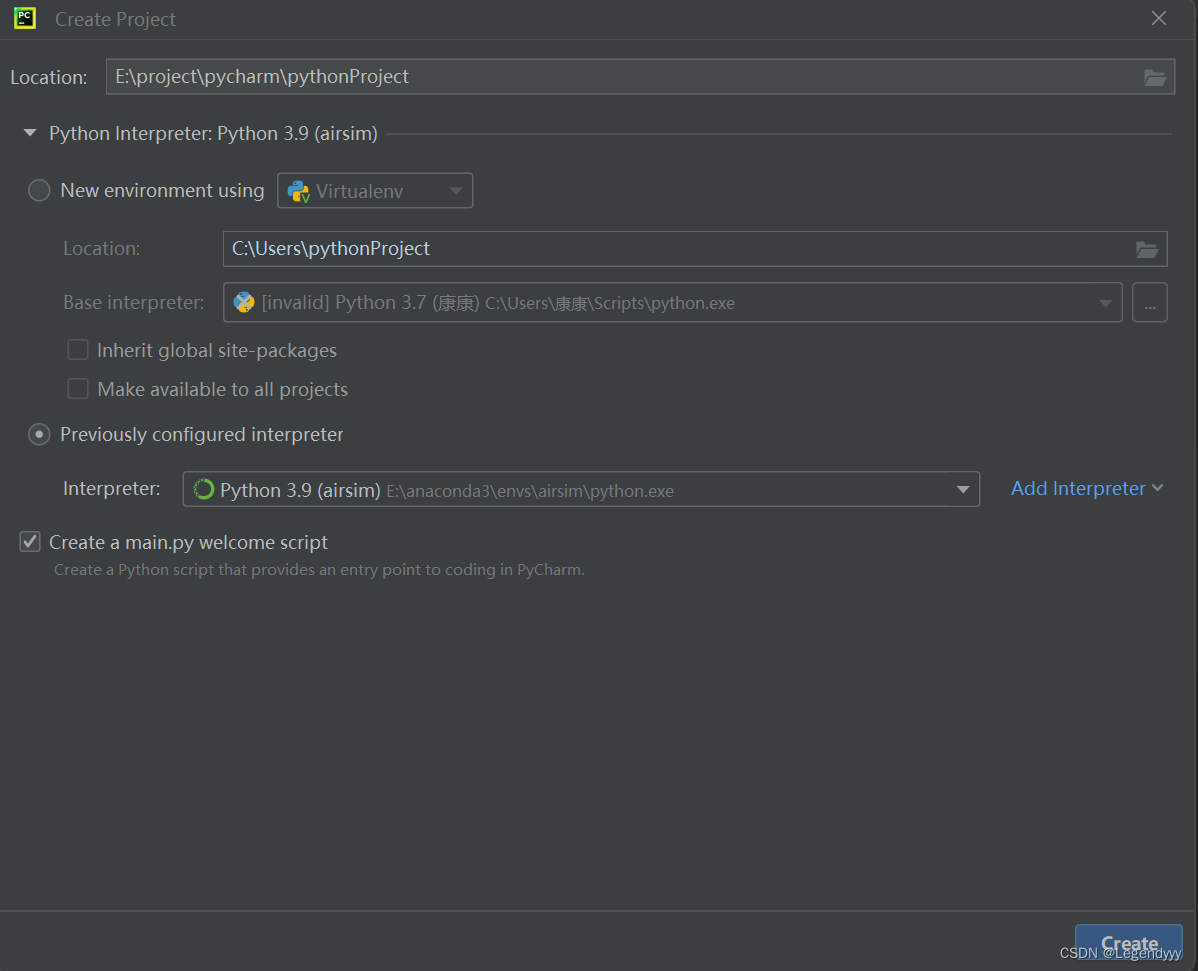Click the Create Project title text
The image size is (1198, 971).
point(115,19)
